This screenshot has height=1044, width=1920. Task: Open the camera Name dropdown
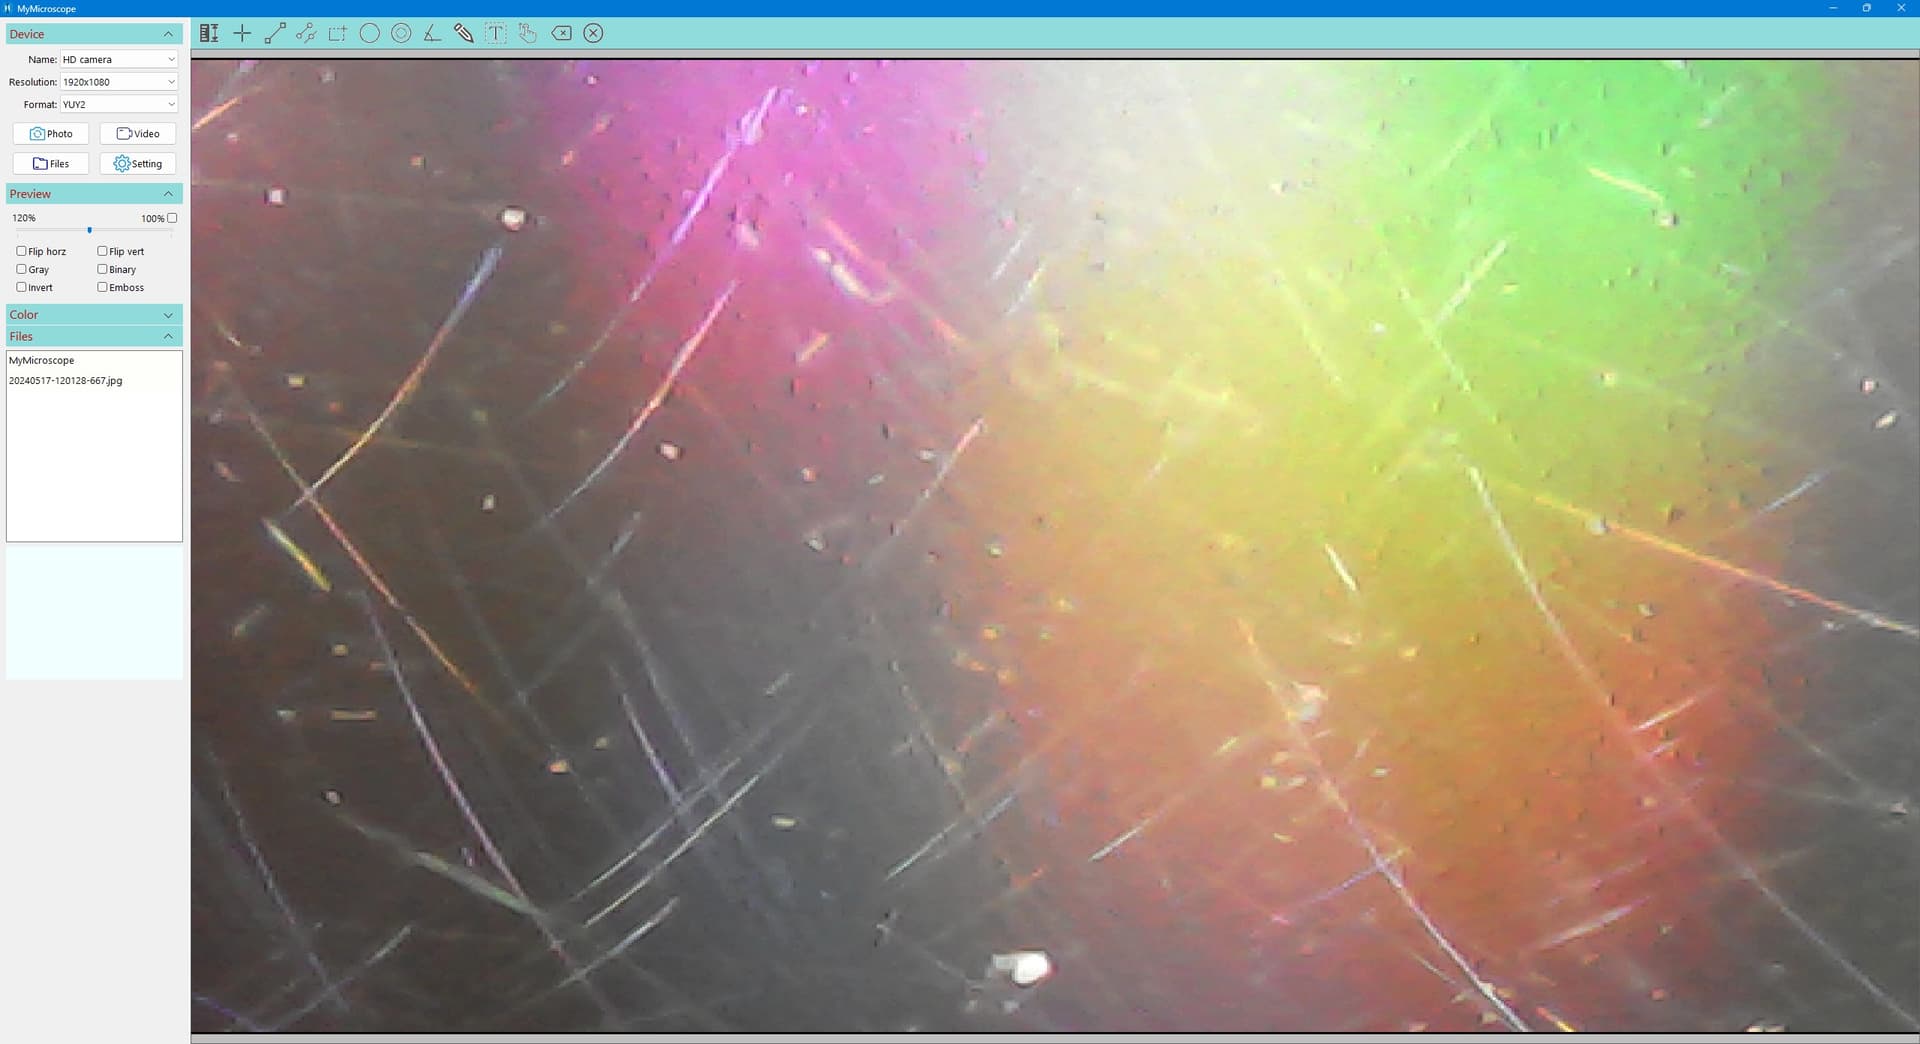coord(119,59)
